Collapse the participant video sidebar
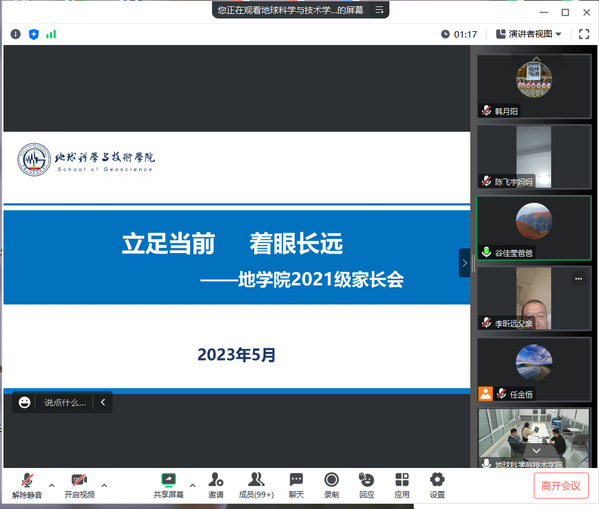The height and width of the screenshot is (509, 599). point(465,263)
